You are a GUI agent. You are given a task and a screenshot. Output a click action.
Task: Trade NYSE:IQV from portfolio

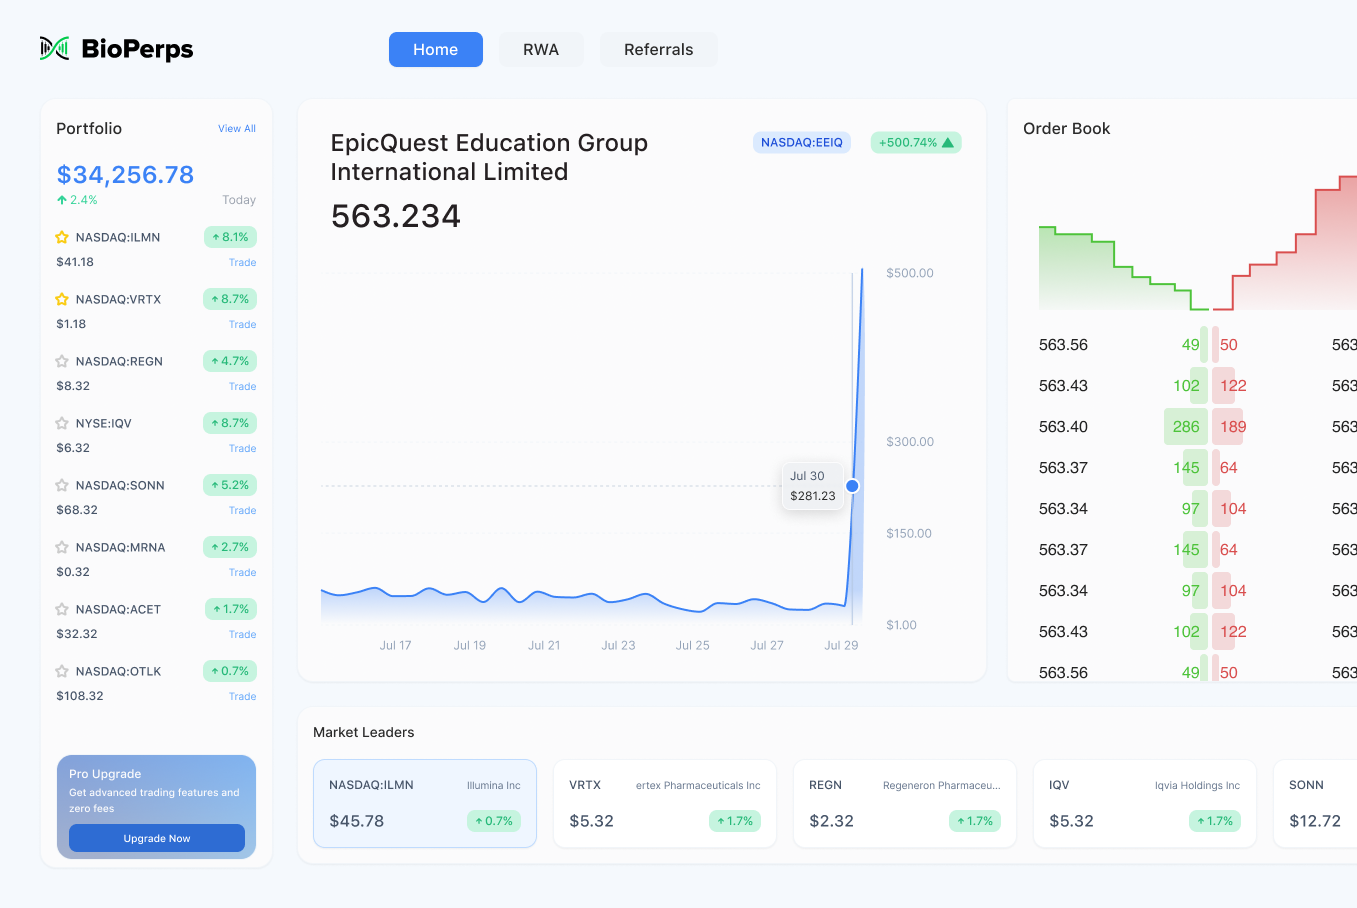[x=242, y=449]
